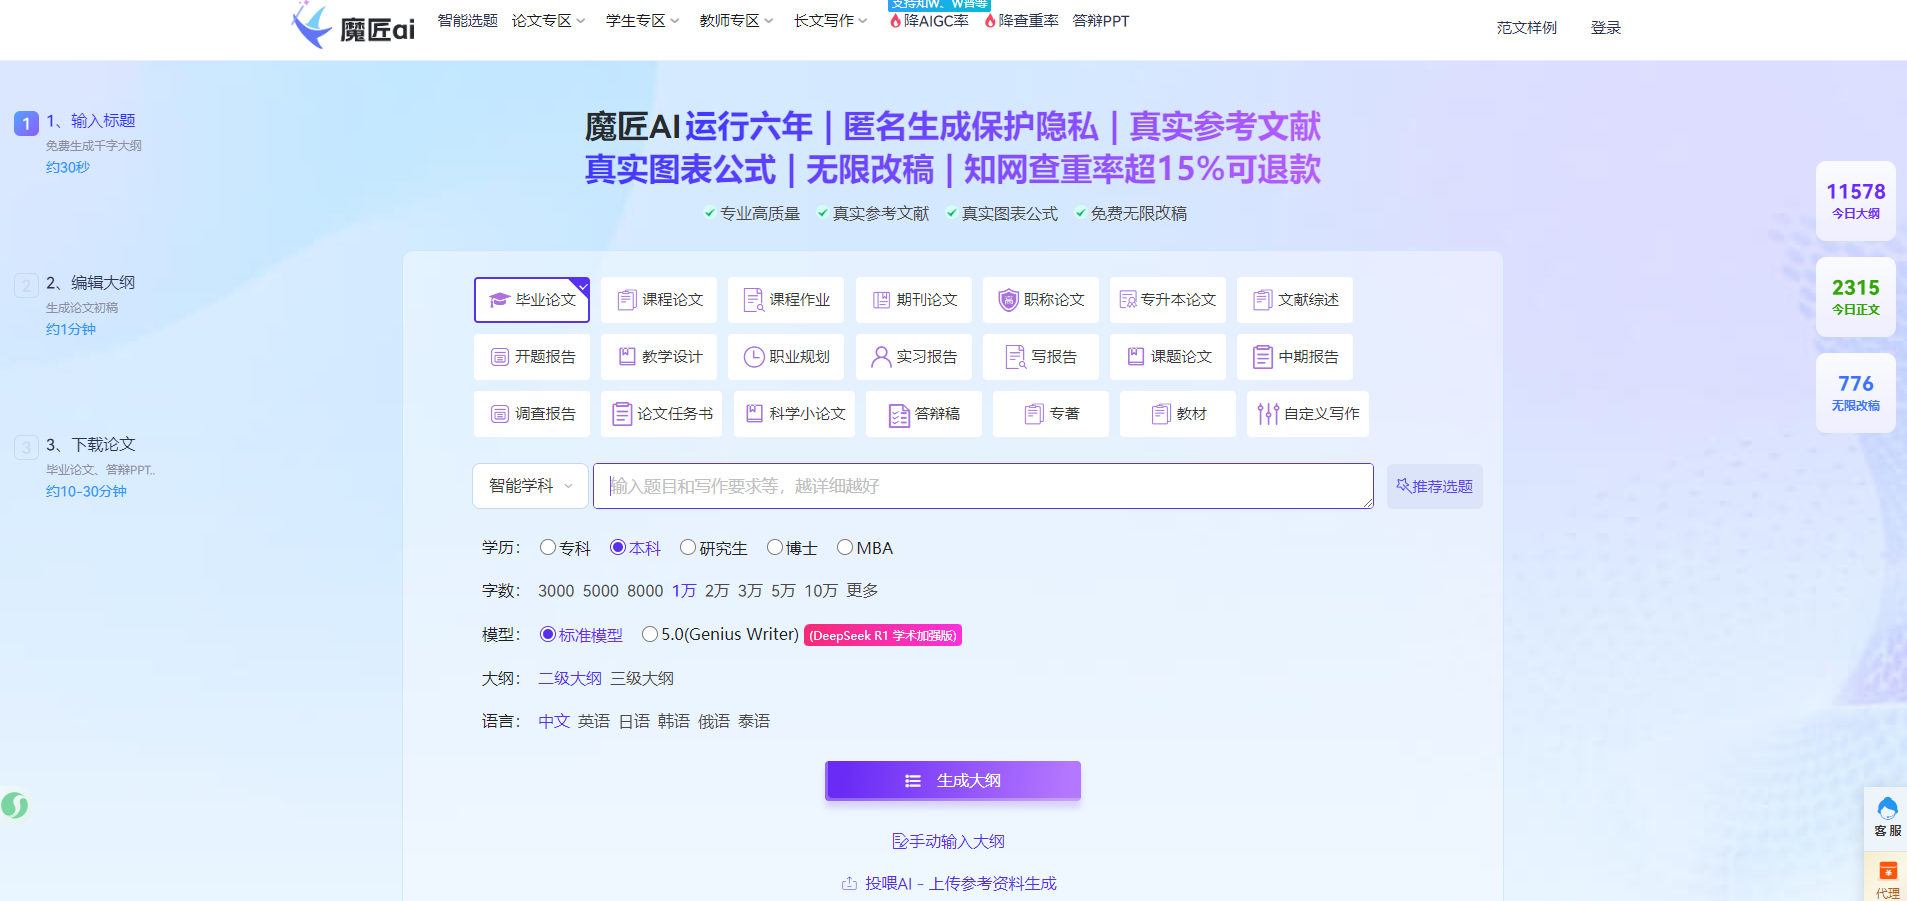Expand the 教师专区 menu
Viewport: 1907px width, 901px height.
[736, 21]
